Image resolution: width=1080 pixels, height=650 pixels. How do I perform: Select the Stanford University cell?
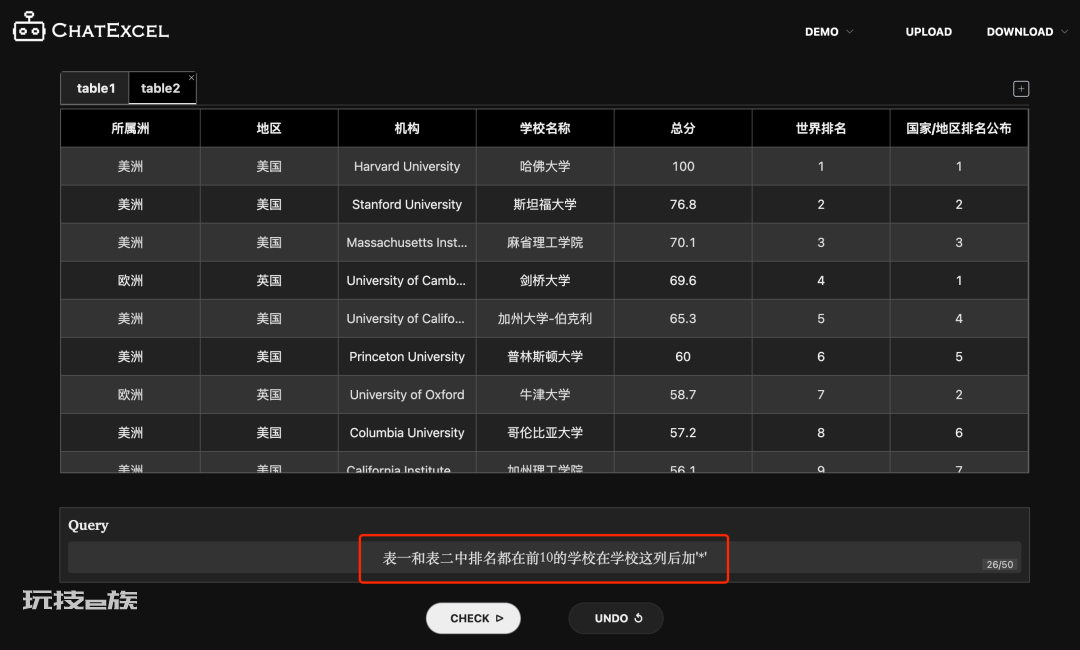point(407,205)
